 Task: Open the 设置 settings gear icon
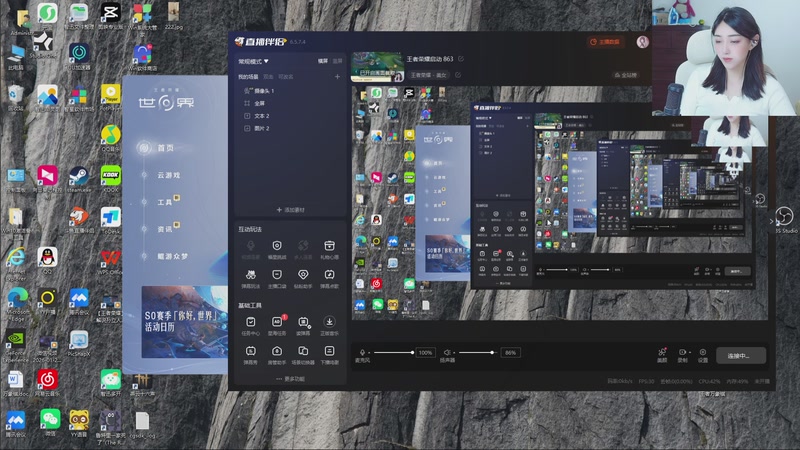703,352
